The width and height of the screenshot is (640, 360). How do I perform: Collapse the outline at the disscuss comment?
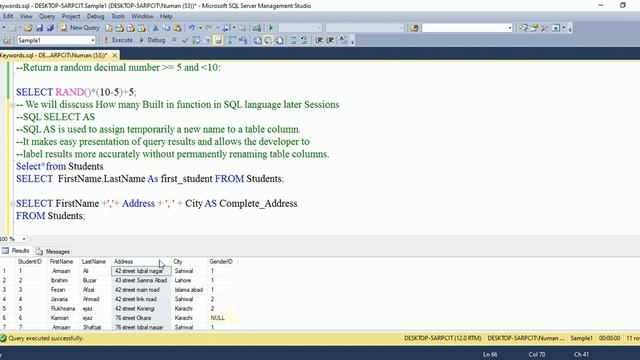[x=12, y=105]
